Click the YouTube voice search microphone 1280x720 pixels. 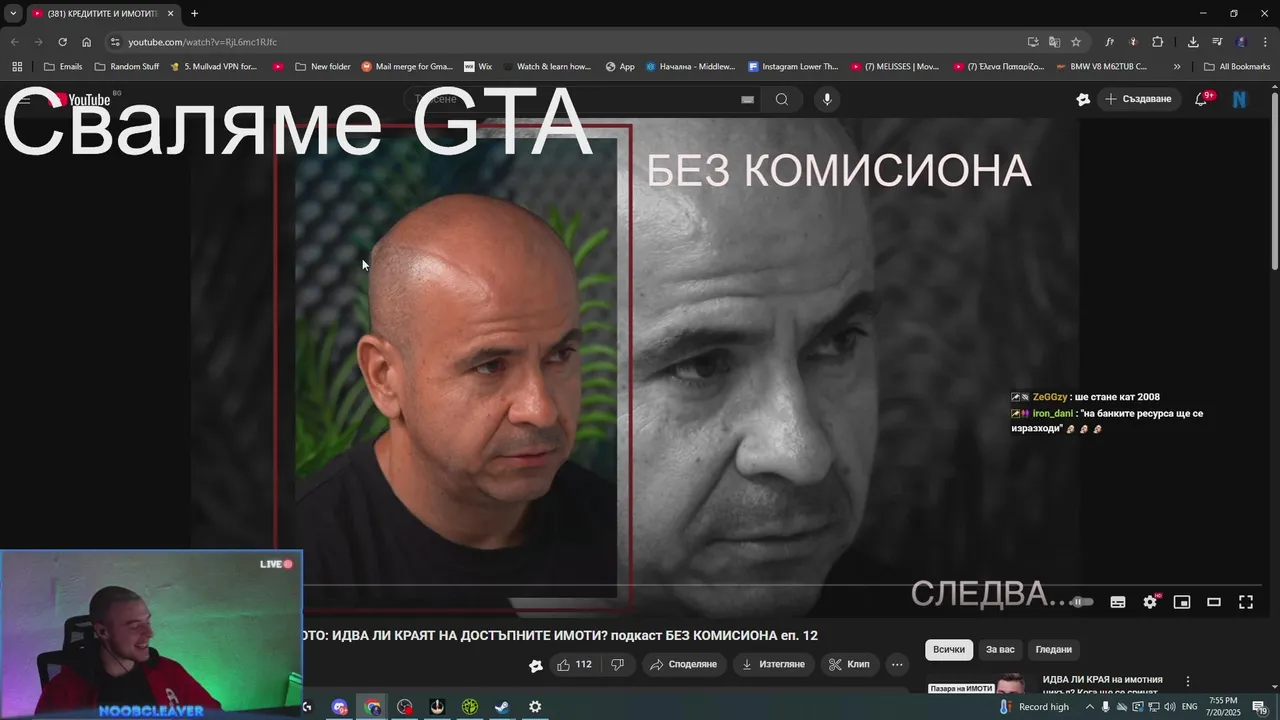pos(826,99)
